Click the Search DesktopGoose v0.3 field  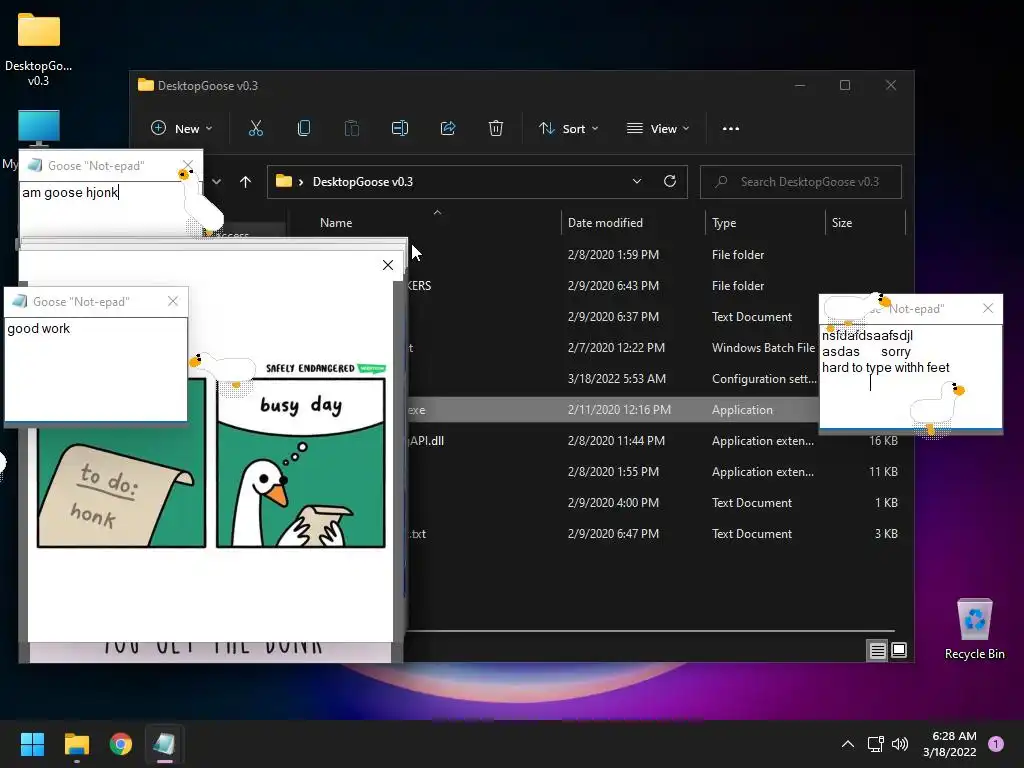[801, 182]
